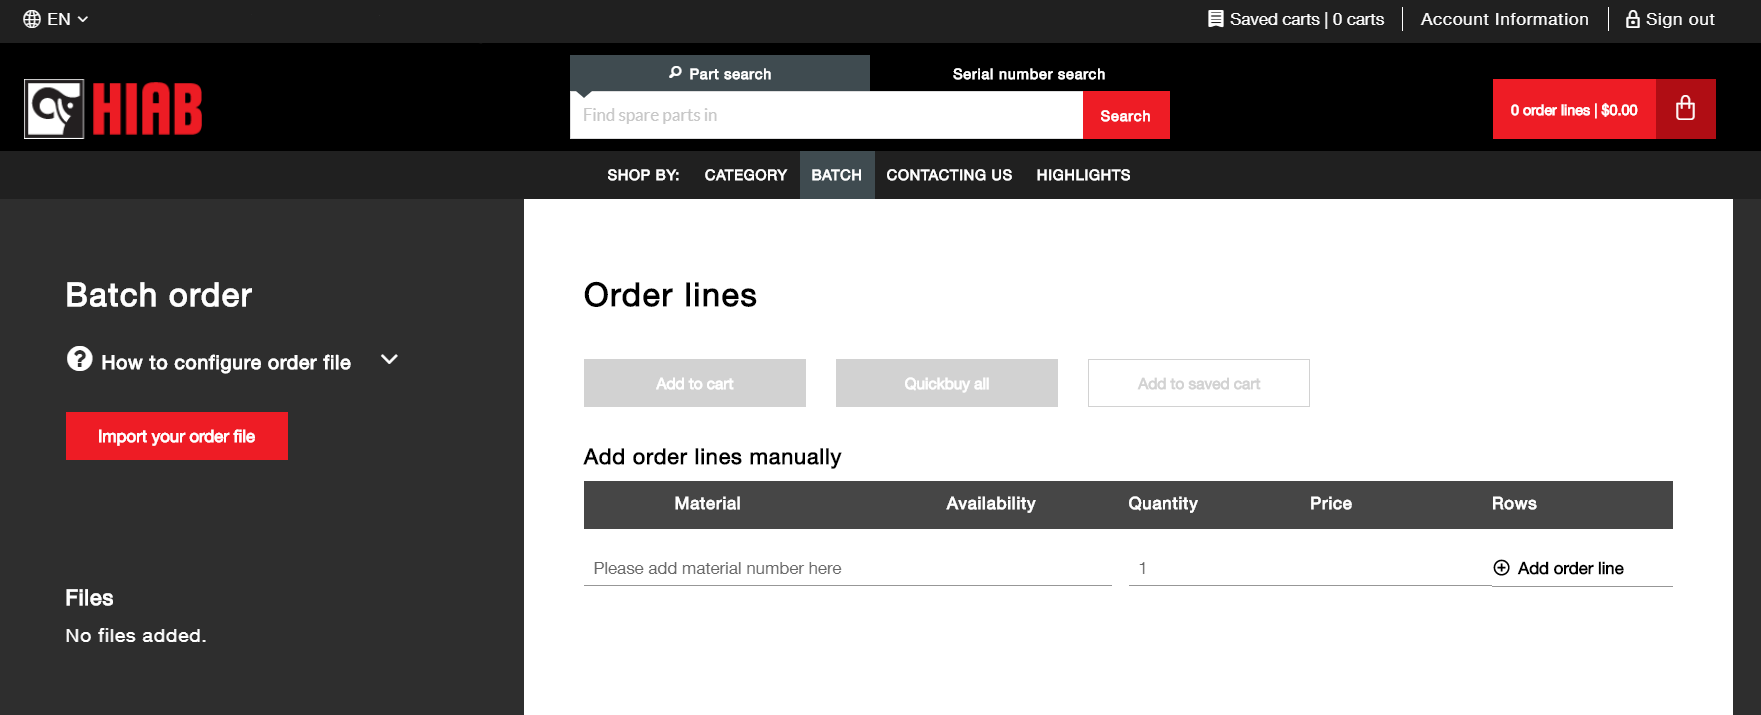Open CONTACTING US menu item
The width and height of the screenshot is (1761, 715).
(x=949, y=175)
